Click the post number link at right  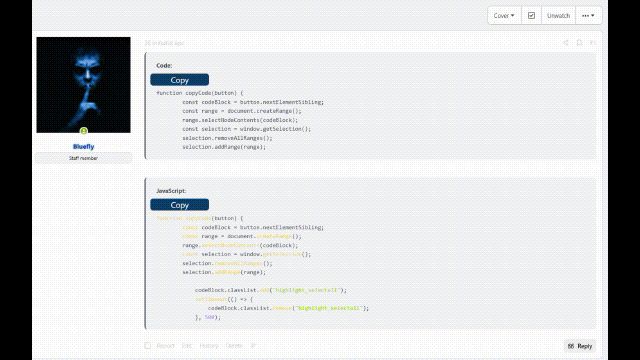click(x=593, y=42)
